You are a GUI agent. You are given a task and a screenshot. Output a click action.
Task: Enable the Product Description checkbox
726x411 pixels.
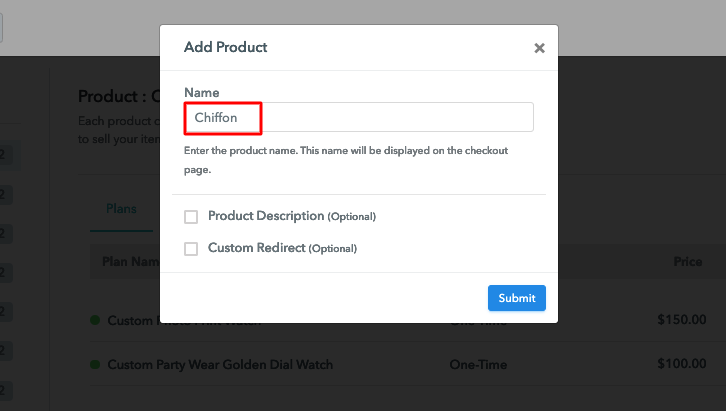[x=191, y=217]
